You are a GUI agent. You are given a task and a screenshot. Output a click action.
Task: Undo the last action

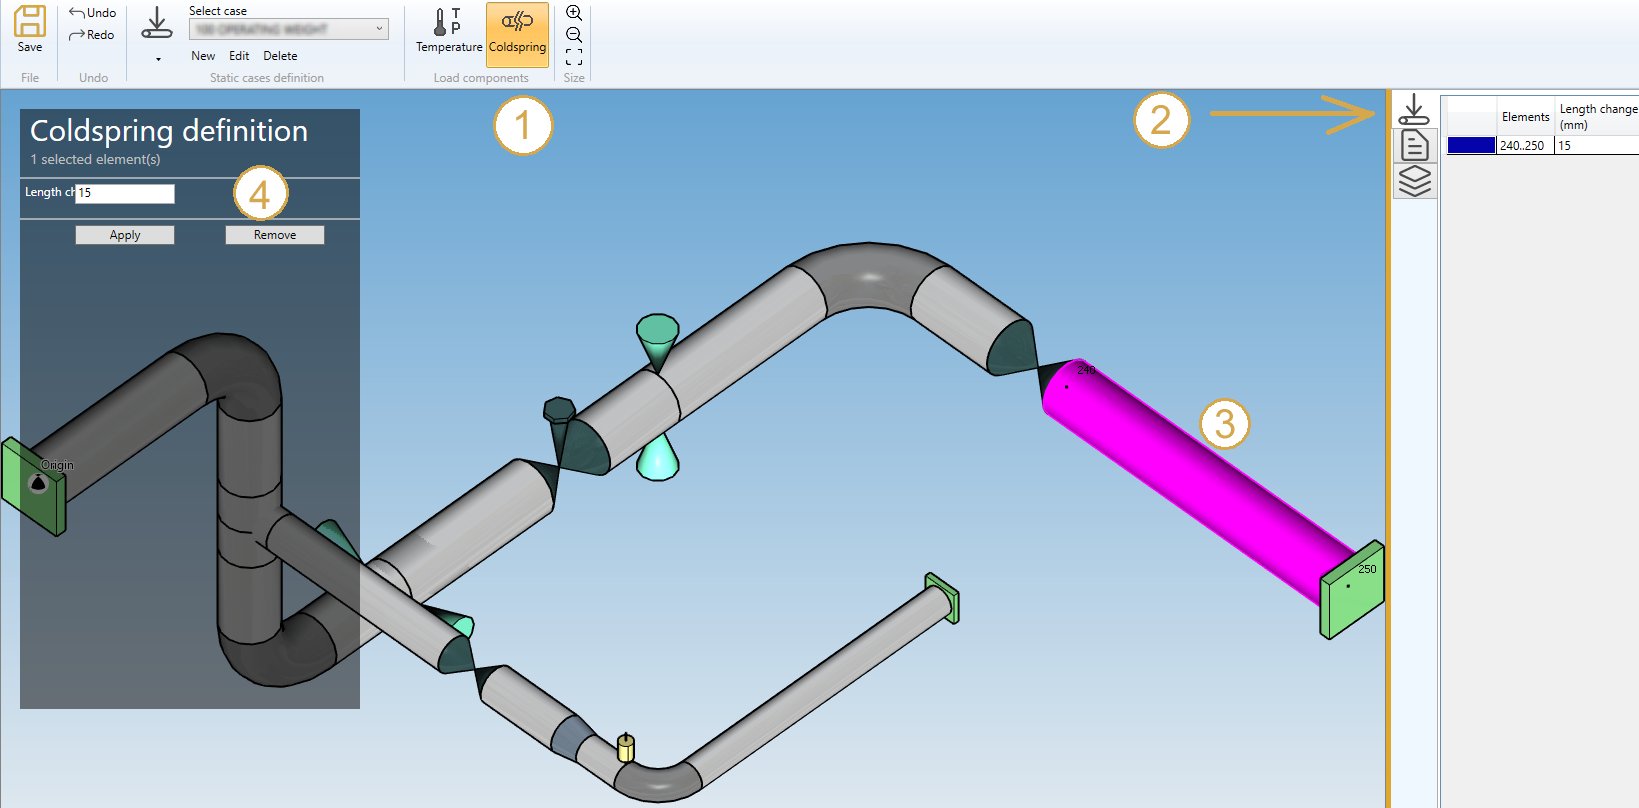(92, 13)
